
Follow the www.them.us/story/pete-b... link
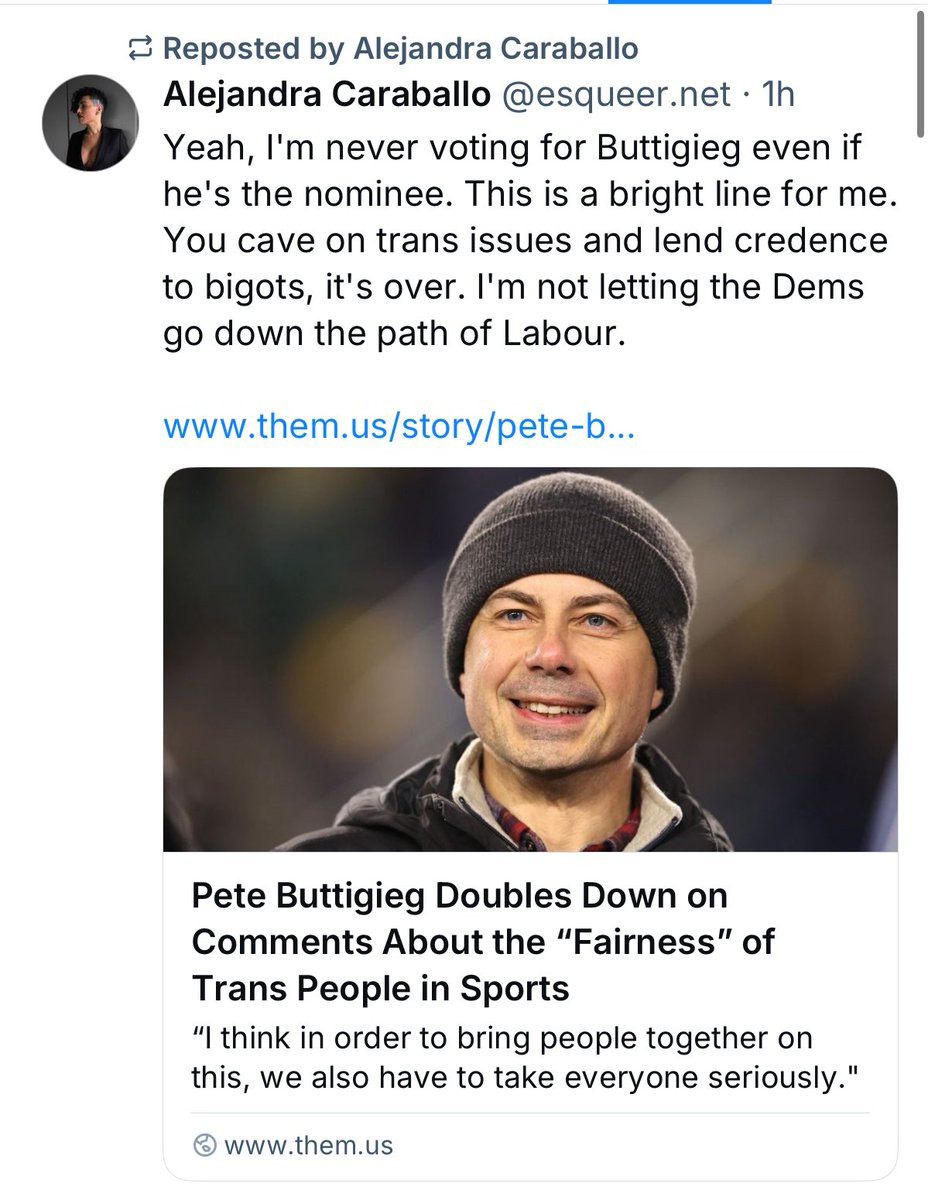(398, 428)
